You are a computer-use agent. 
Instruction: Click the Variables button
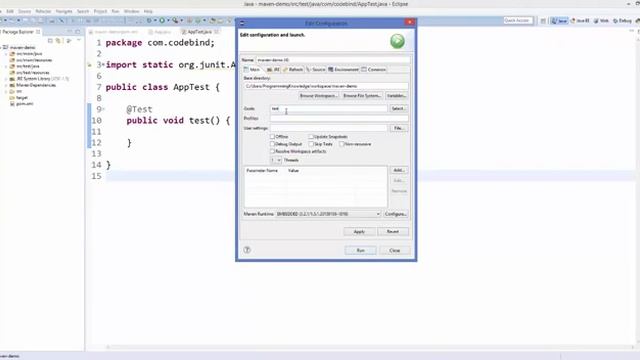[396, 96]
